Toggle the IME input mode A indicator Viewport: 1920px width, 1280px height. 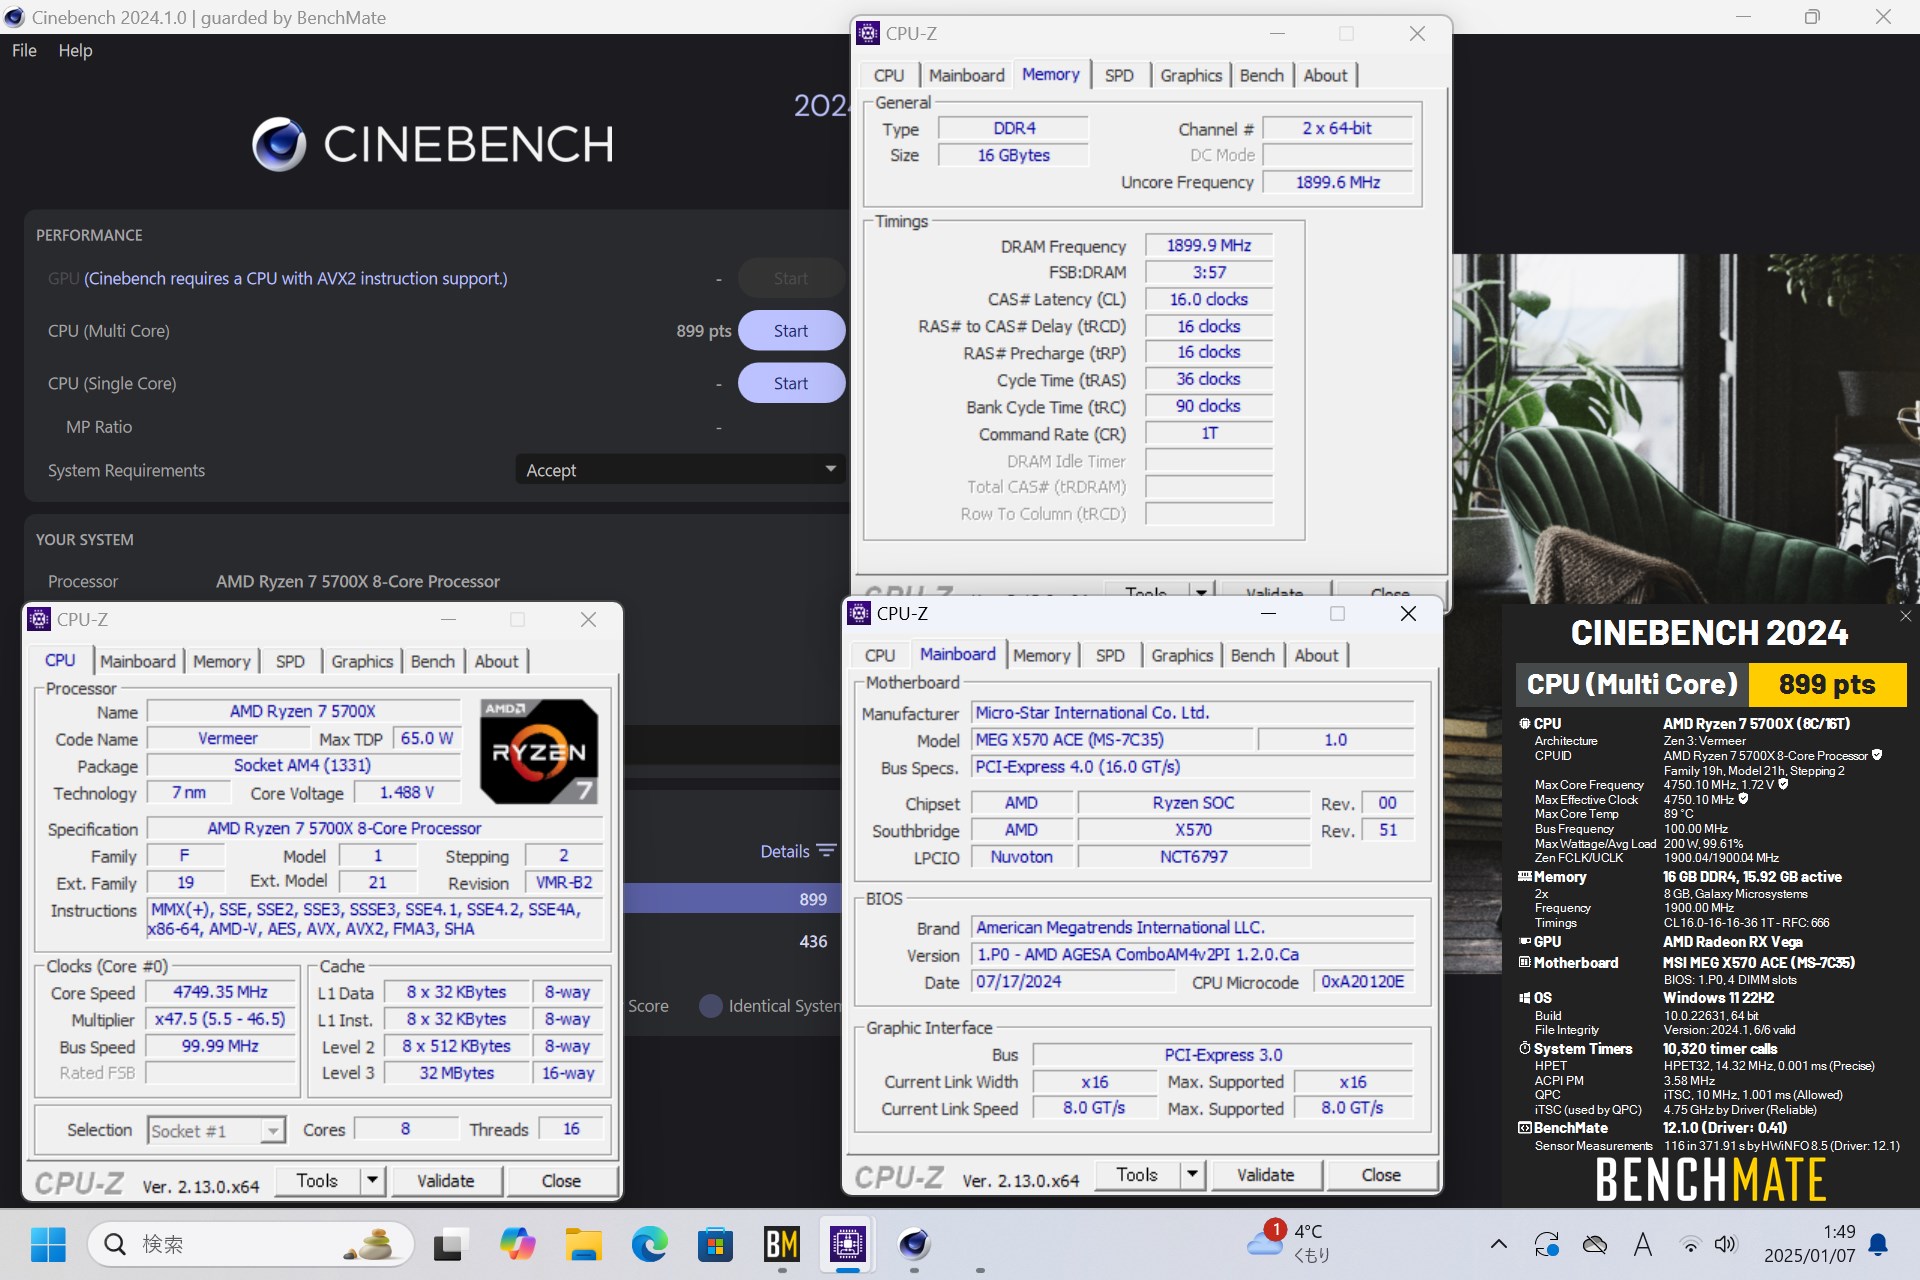[x=1642, y=1245]
